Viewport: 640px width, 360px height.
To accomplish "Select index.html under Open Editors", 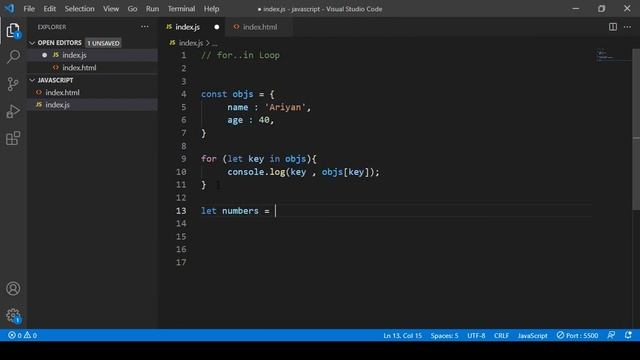I will (x=93, y=68).
